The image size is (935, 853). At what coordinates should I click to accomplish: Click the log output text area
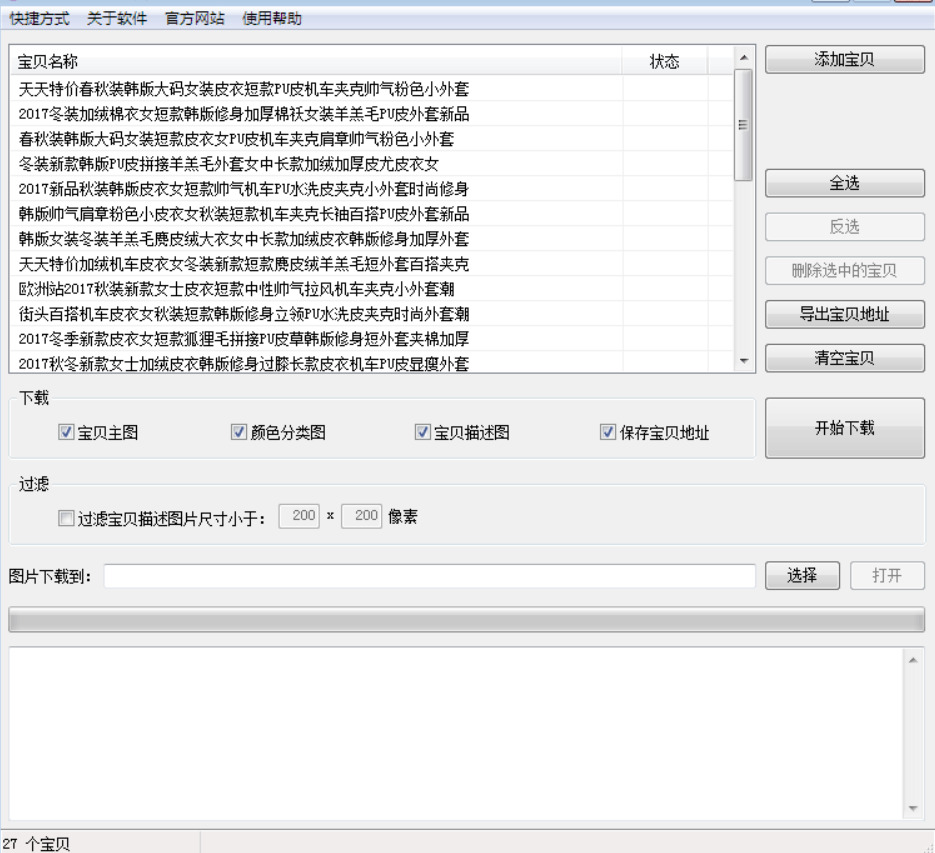pos(456,734)
